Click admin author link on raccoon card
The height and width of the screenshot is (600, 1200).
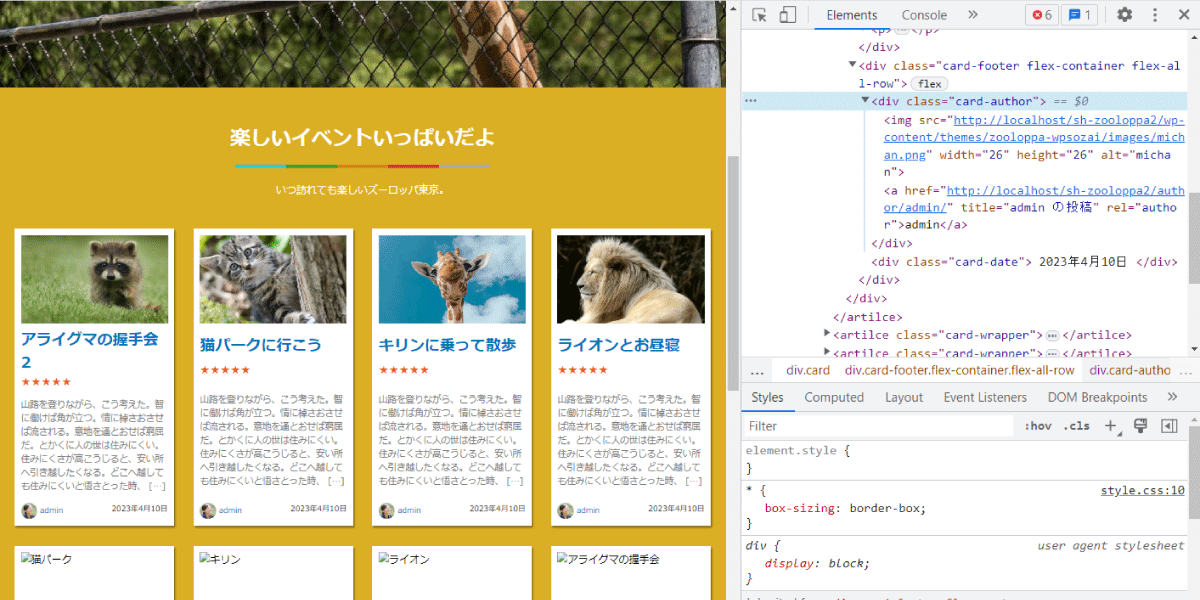[x=51, y=510]
